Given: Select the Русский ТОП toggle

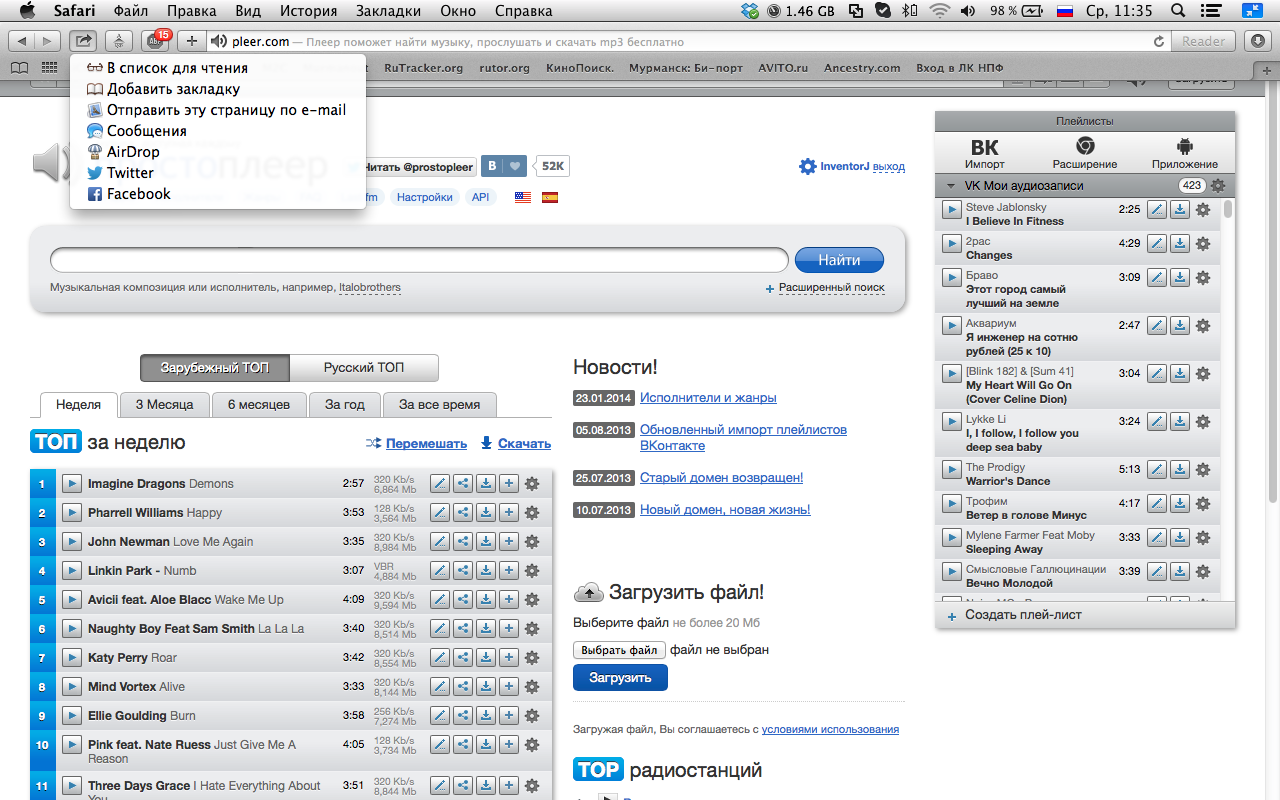Looking at the screenshot, I should coord(364,368).
